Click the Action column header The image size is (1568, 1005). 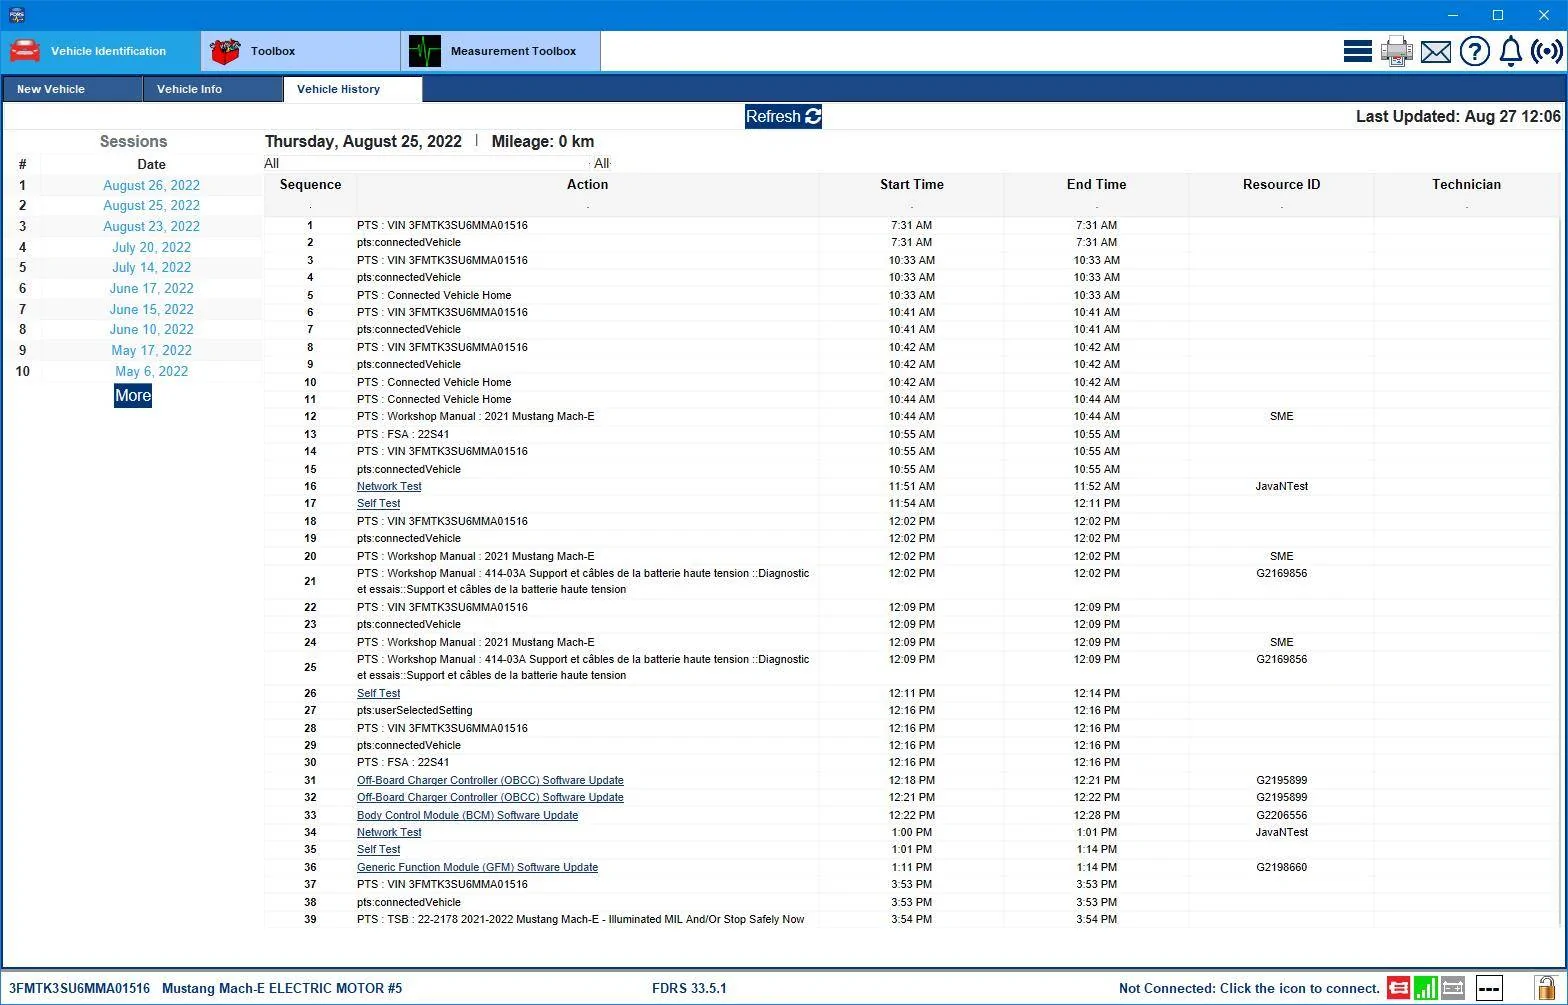(x=587, y=184)
